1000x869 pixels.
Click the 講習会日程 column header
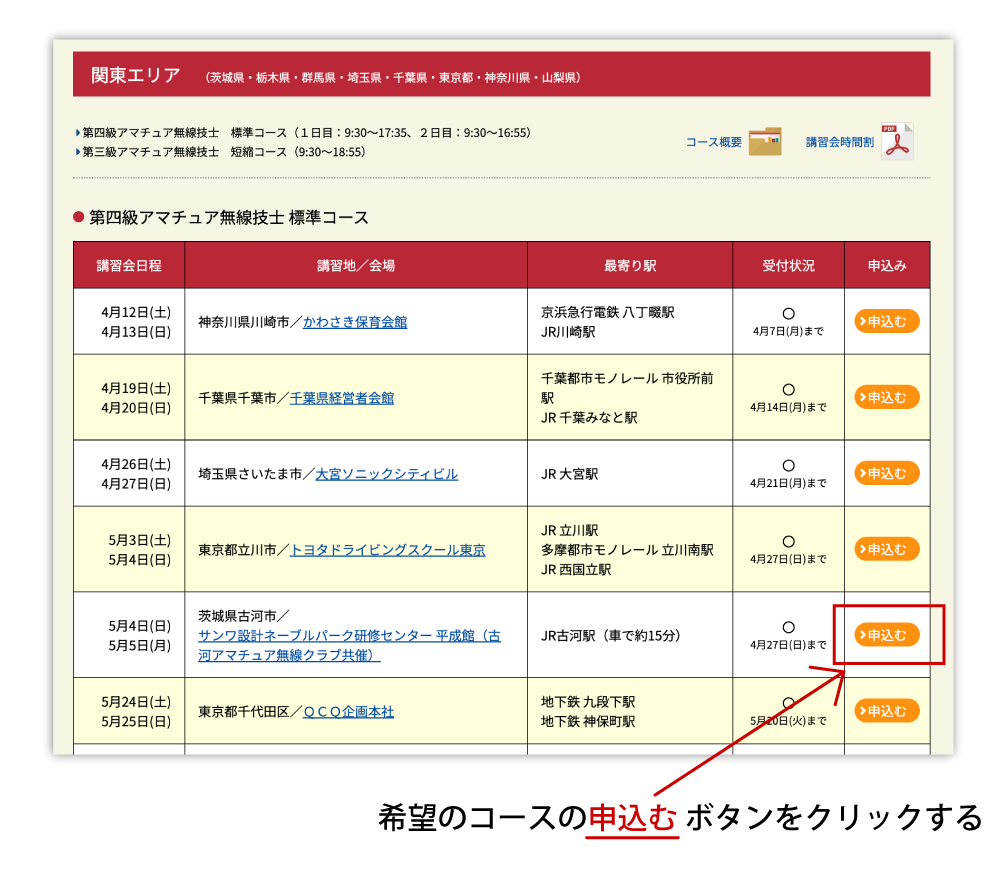click(129, 266)
